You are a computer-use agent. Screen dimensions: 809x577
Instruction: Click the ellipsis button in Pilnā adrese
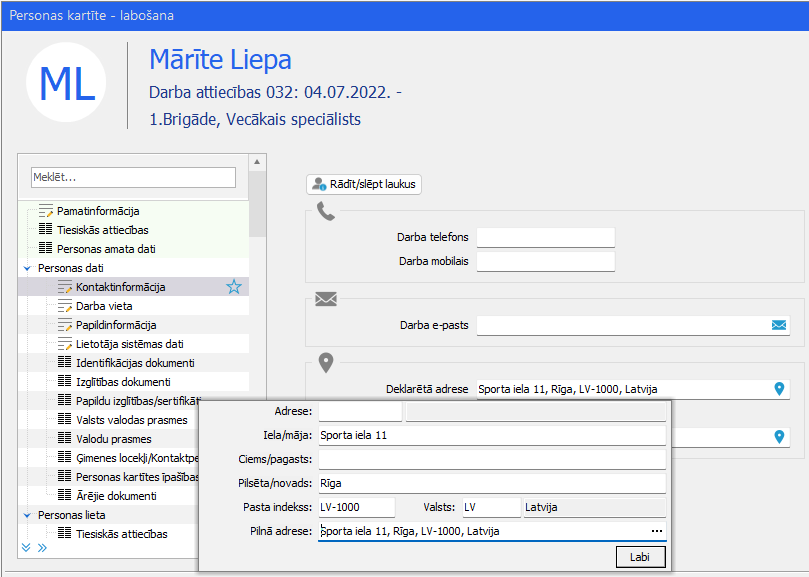pyautogui.click(x=656, y=531)
